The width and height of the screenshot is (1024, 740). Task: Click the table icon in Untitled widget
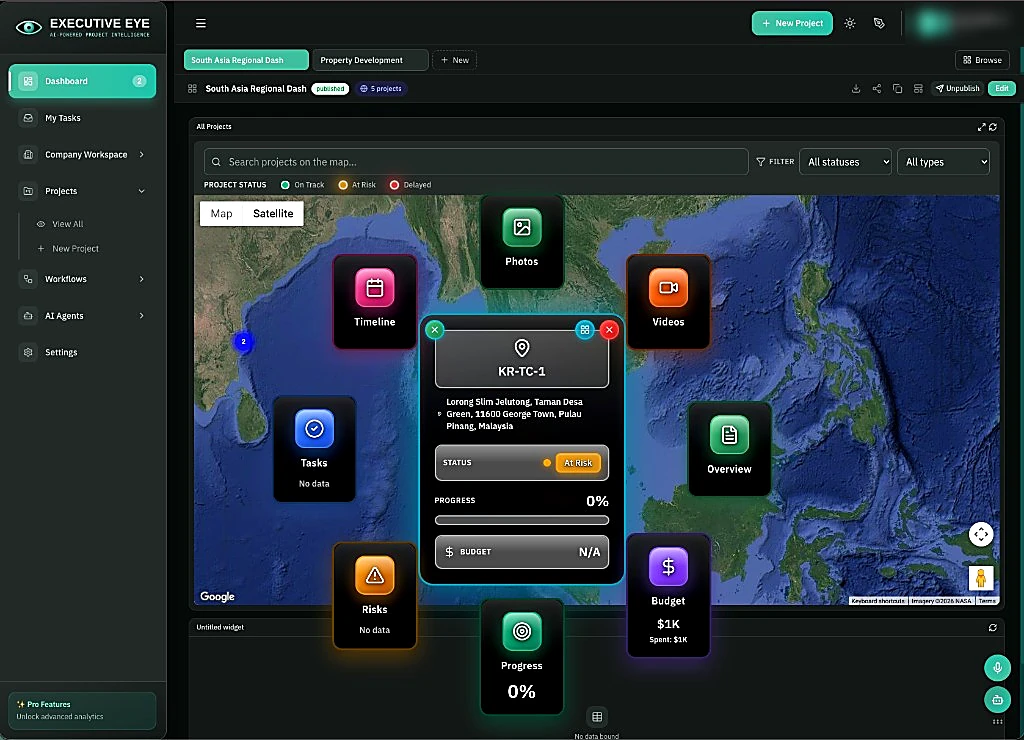(x=597, y=716)
